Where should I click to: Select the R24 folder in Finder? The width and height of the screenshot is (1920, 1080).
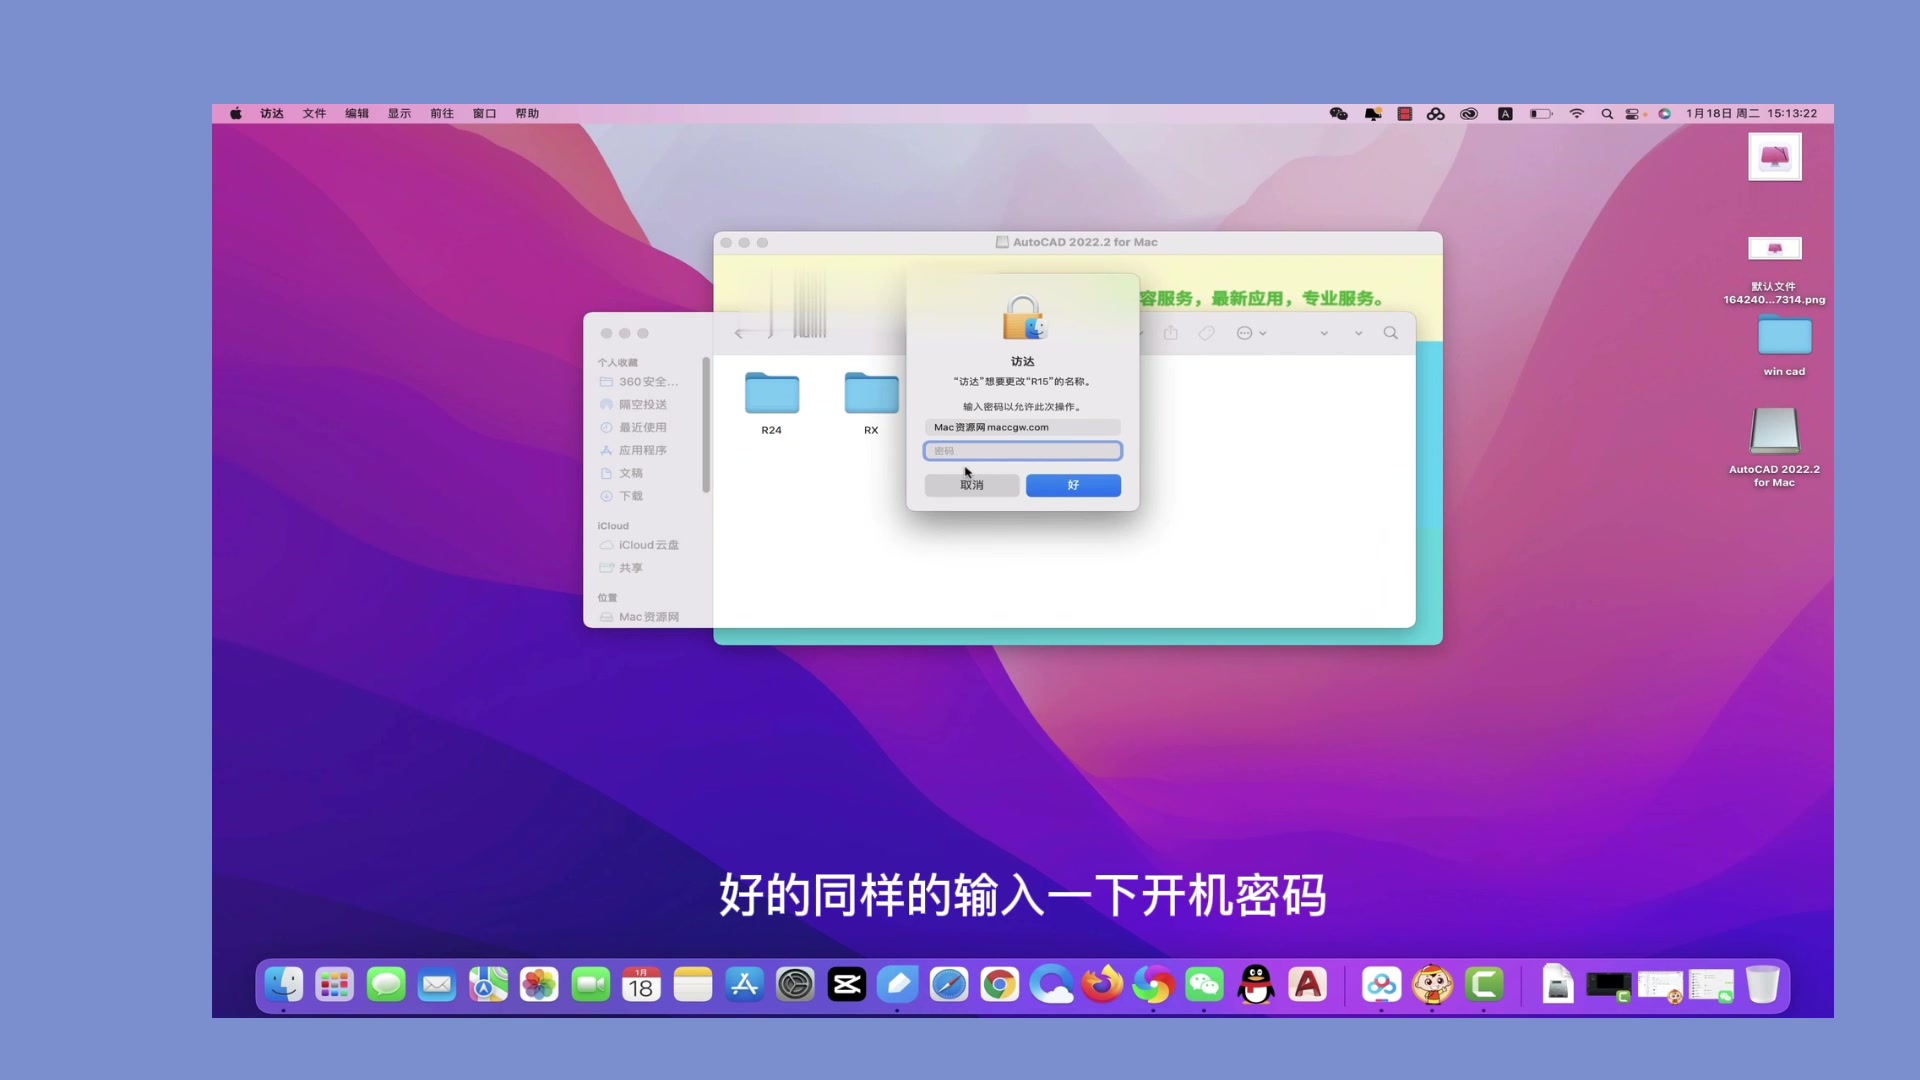click(x=771, y=403)
